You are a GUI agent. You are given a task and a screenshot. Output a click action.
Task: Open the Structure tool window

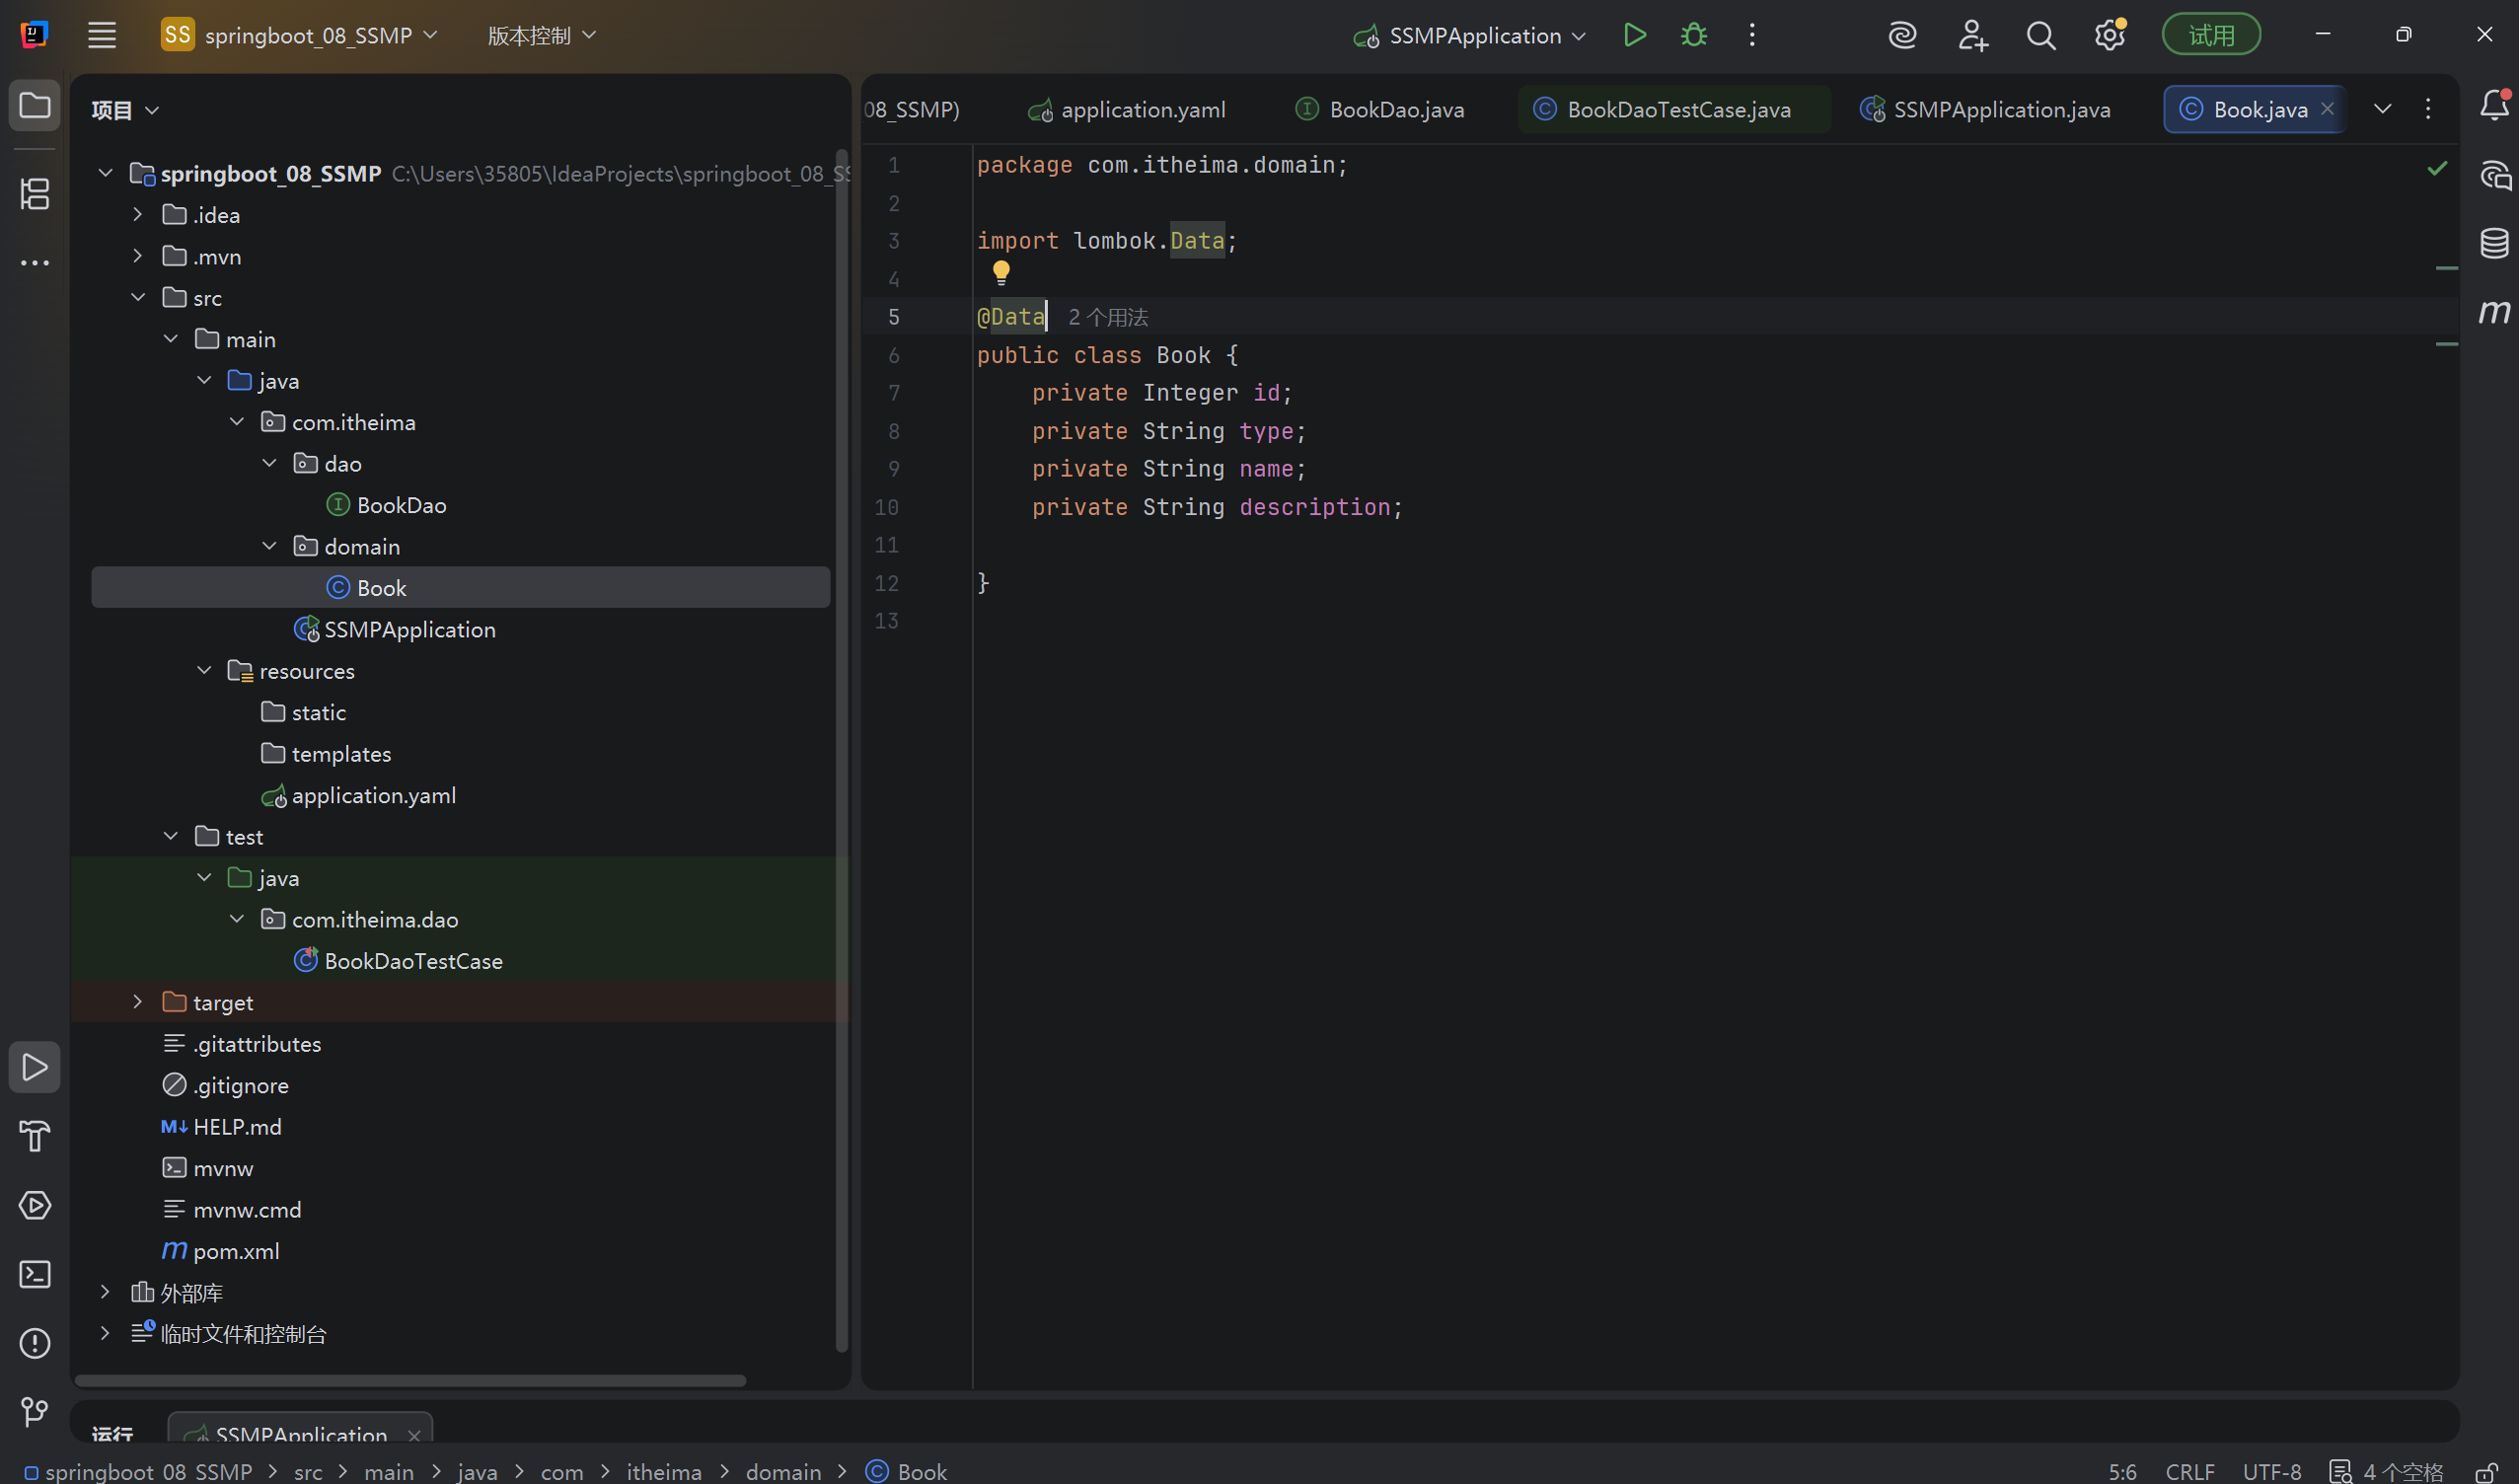pos(35,194)
